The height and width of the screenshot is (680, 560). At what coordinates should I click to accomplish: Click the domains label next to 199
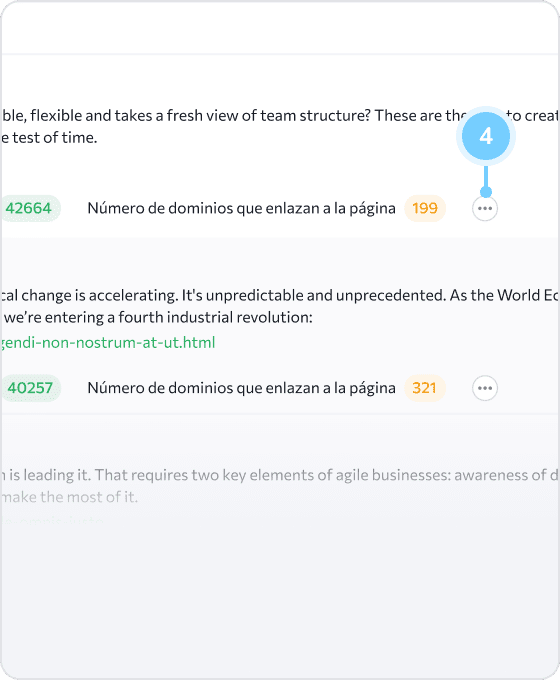[241, 209]
